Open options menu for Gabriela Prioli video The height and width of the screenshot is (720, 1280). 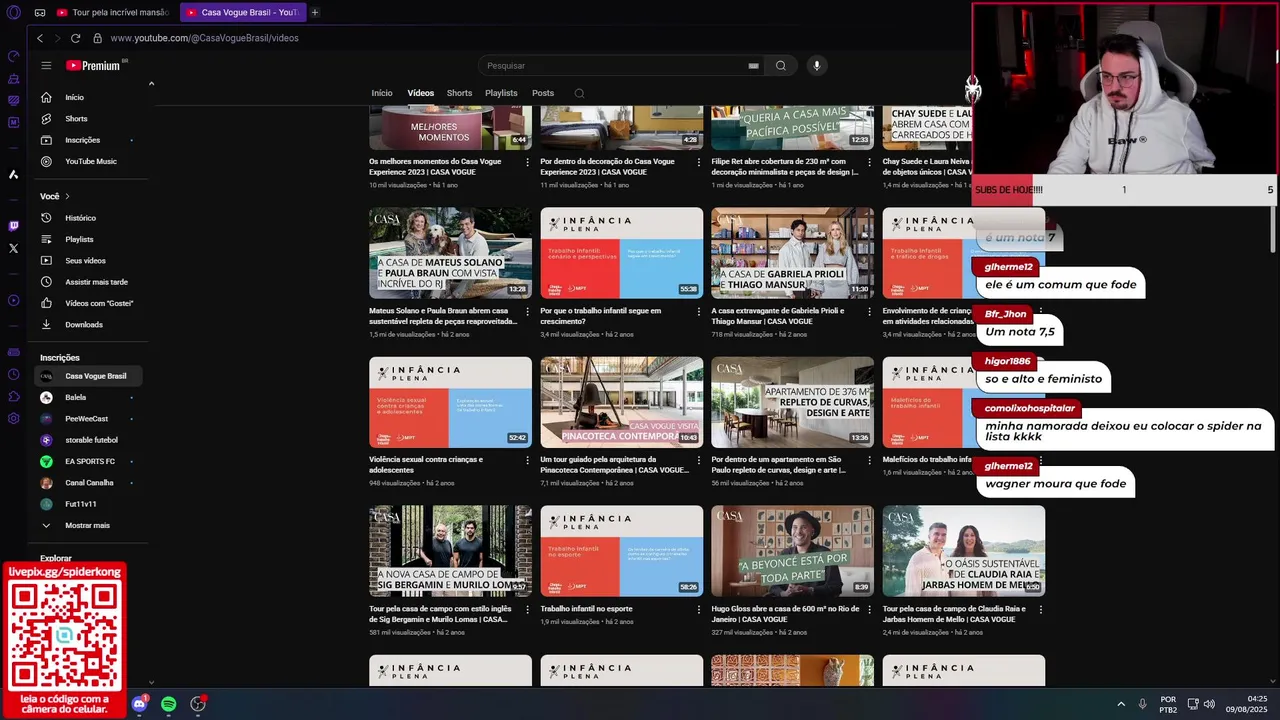870,311
